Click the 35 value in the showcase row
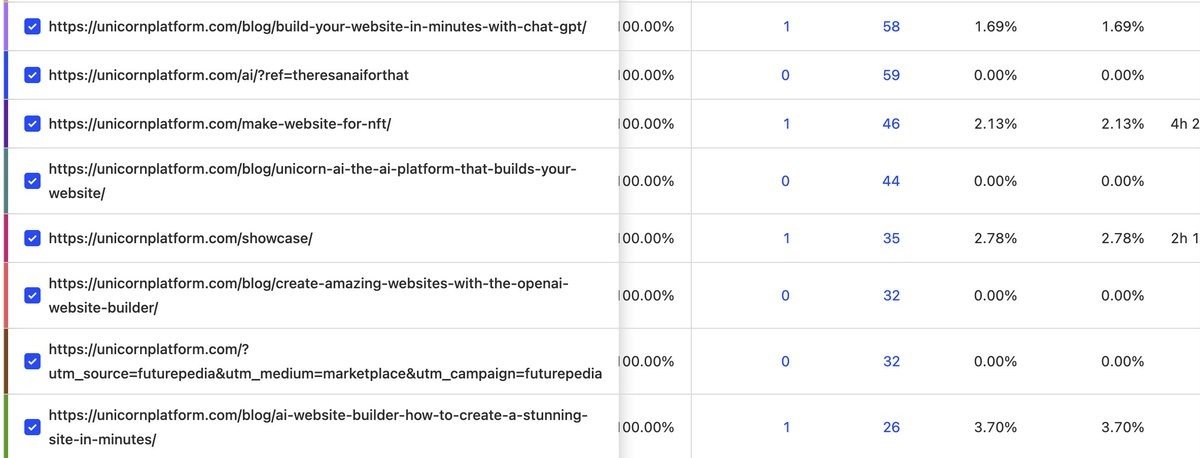1200x458 pixels. tap(891, 238)
